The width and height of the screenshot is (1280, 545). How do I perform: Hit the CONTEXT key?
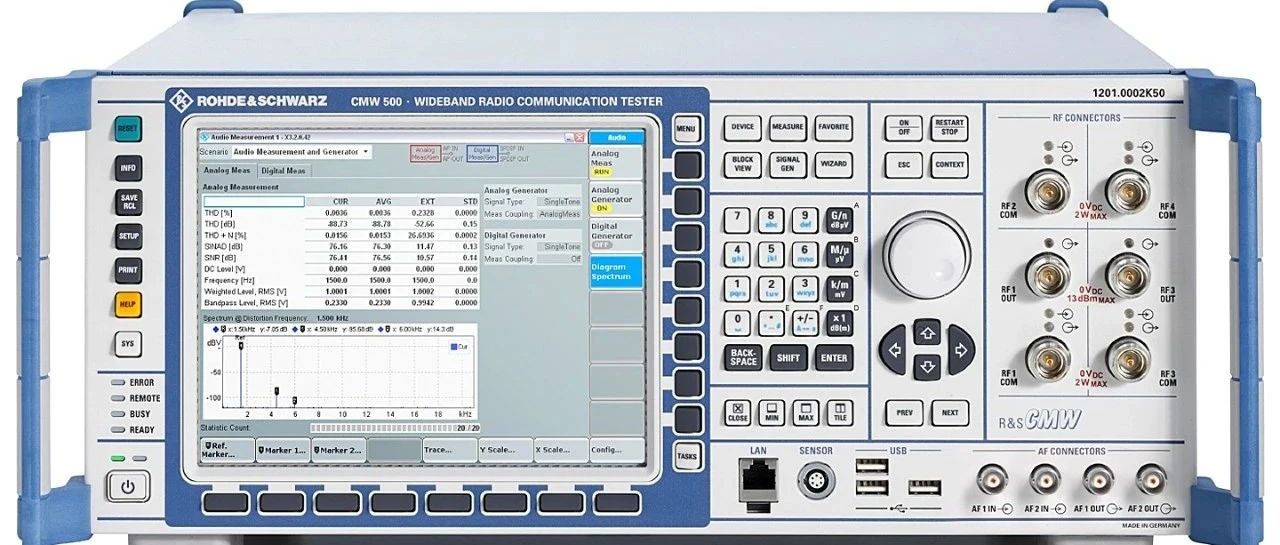[x=949, y=164]
